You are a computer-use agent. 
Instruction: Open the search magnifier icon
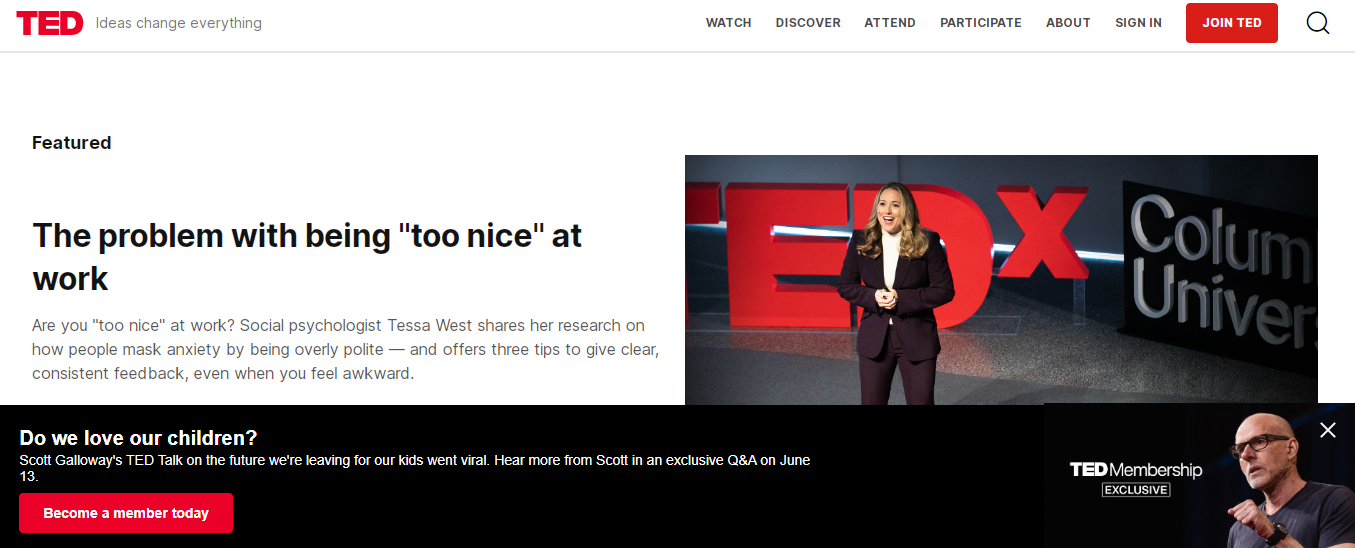tap(1318, 23)
